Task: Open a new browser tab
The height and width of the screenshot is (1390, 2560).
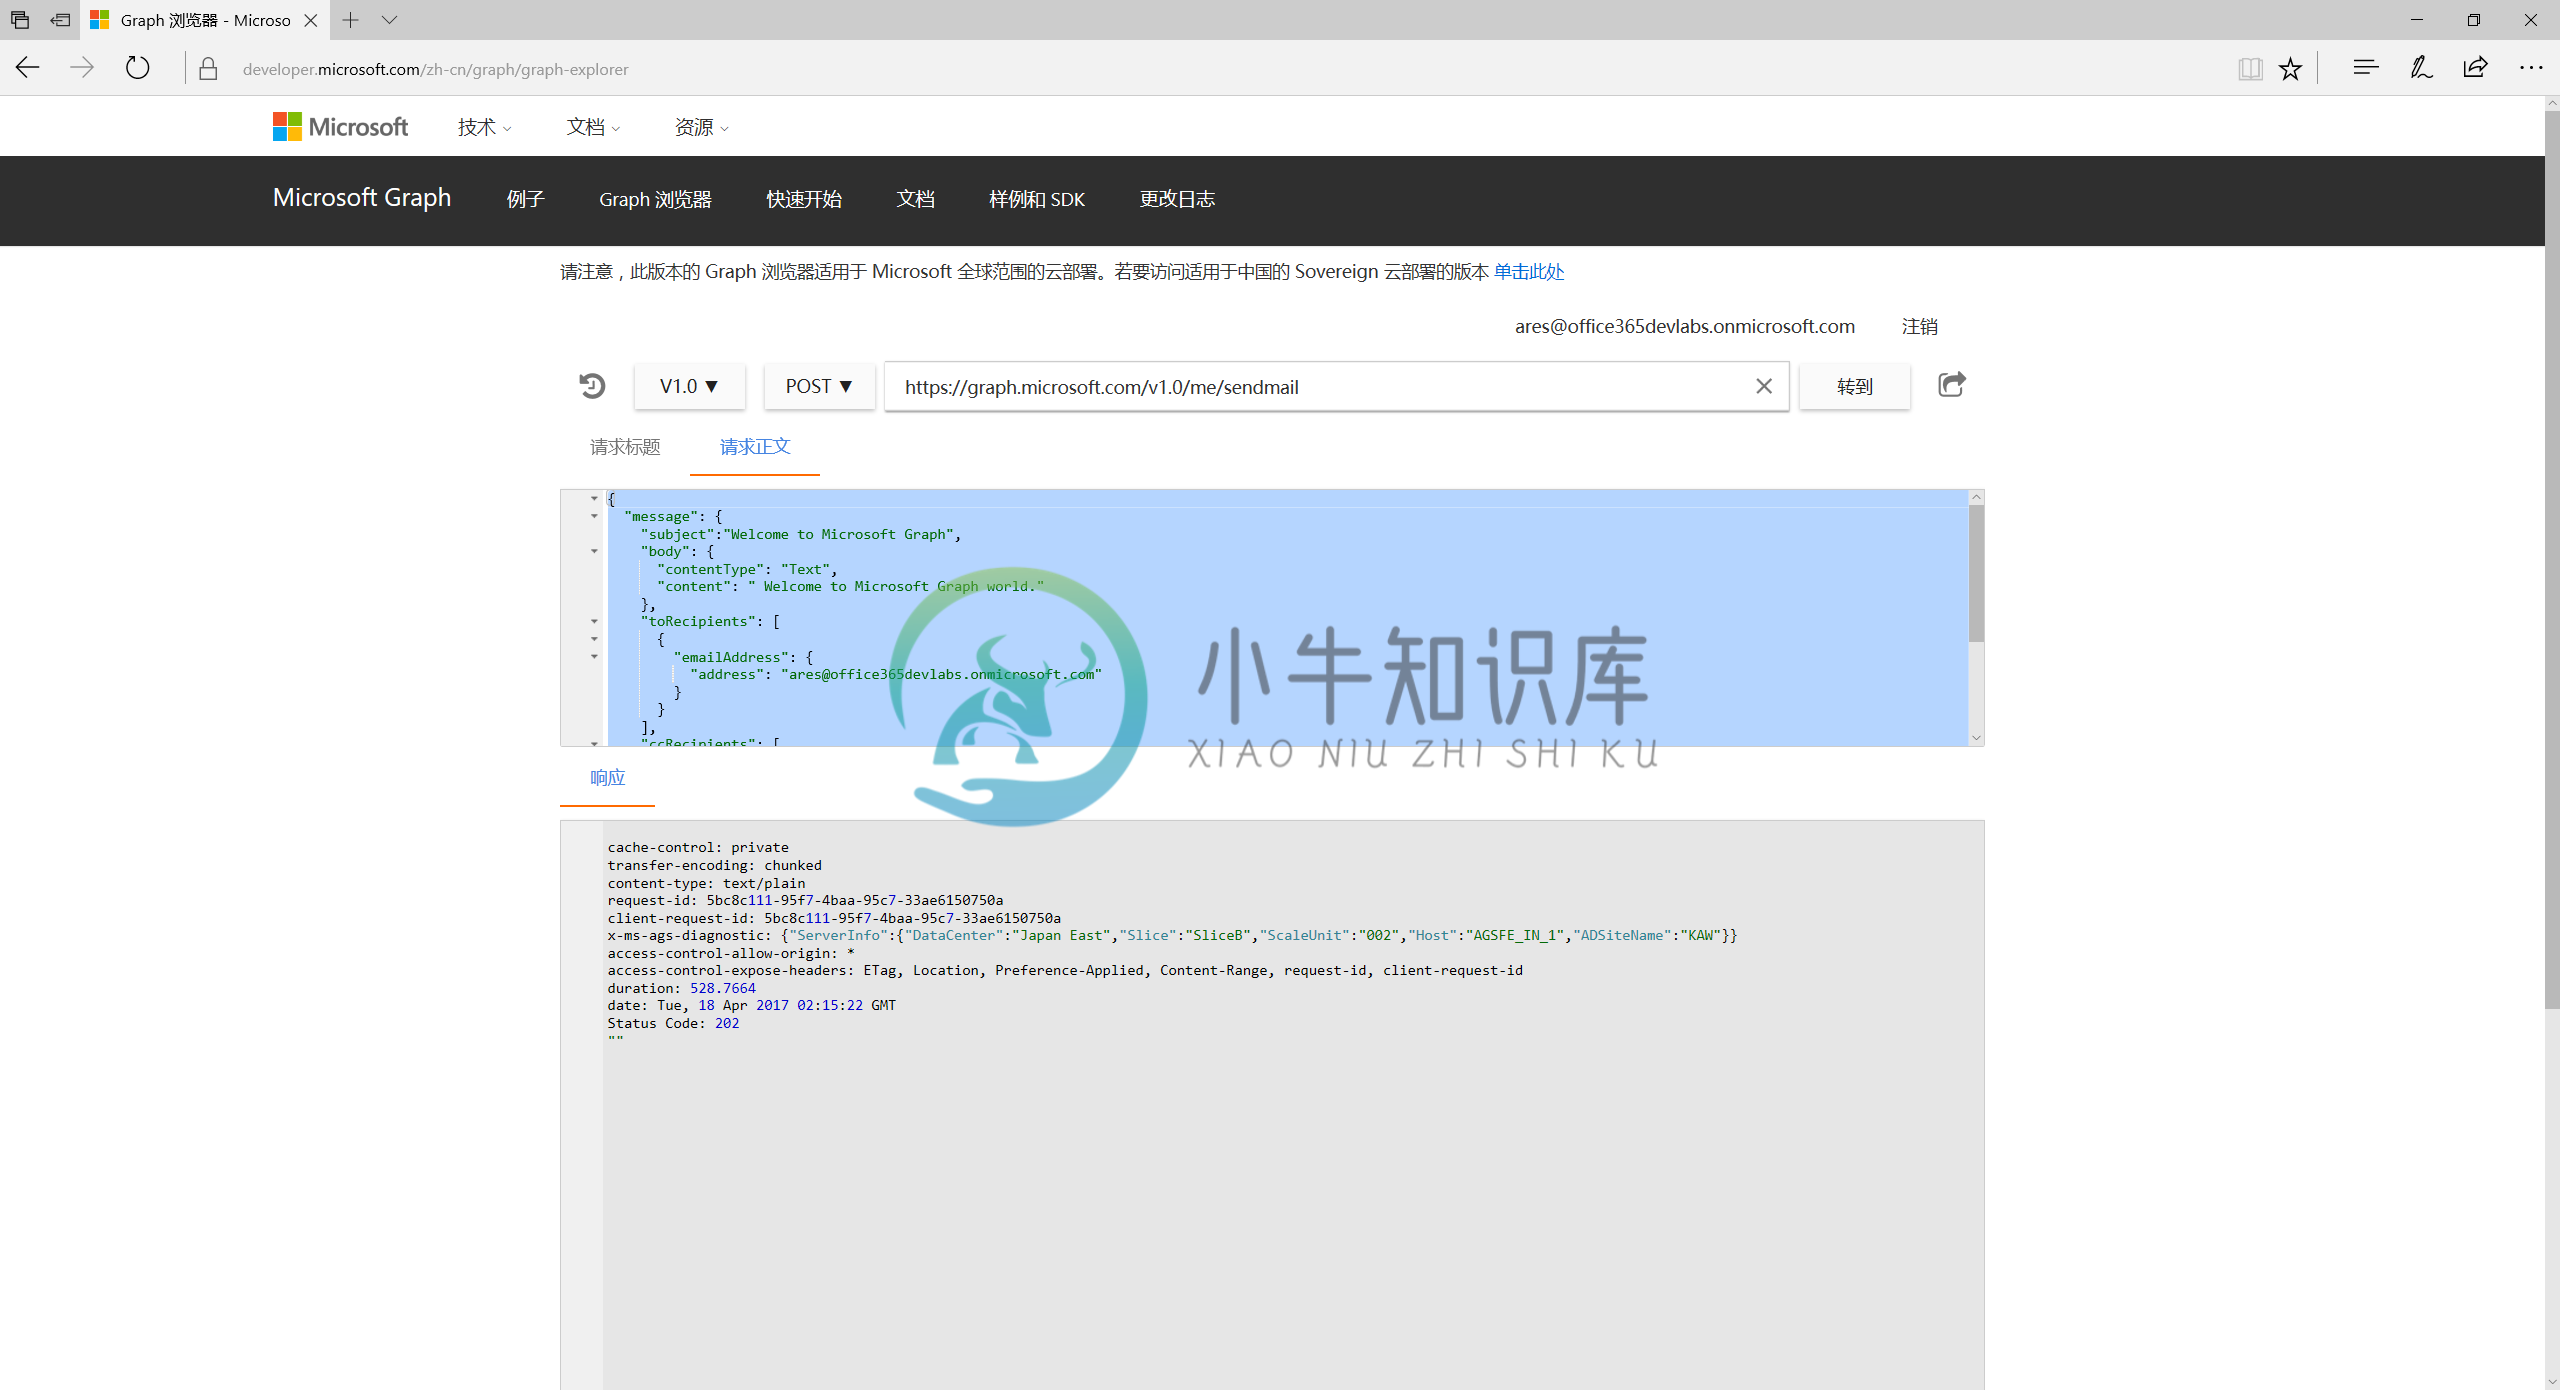Action: (x=351, y=20)
